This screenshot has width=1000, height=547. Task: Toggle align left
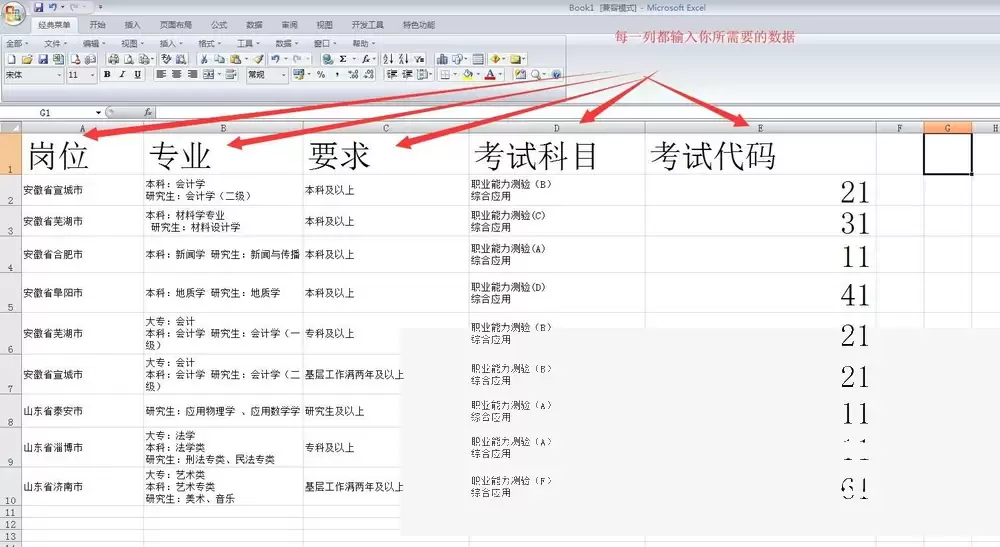(161, 75)
